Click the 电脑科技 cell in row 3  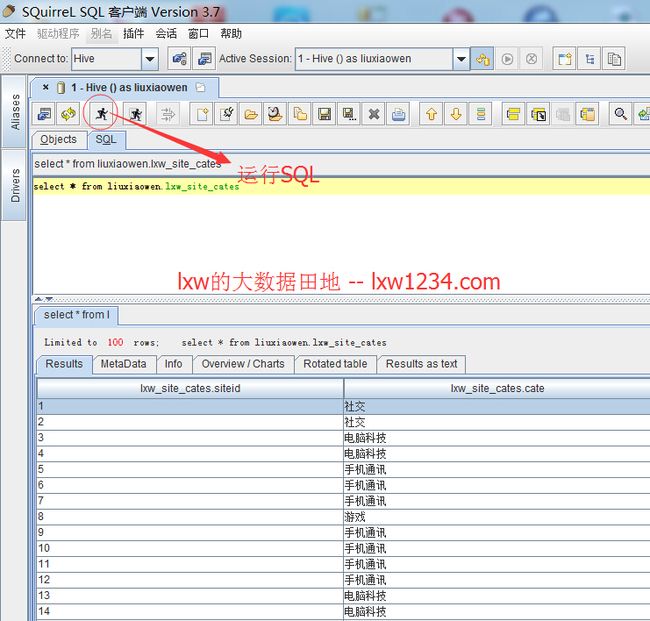point(497,438)
